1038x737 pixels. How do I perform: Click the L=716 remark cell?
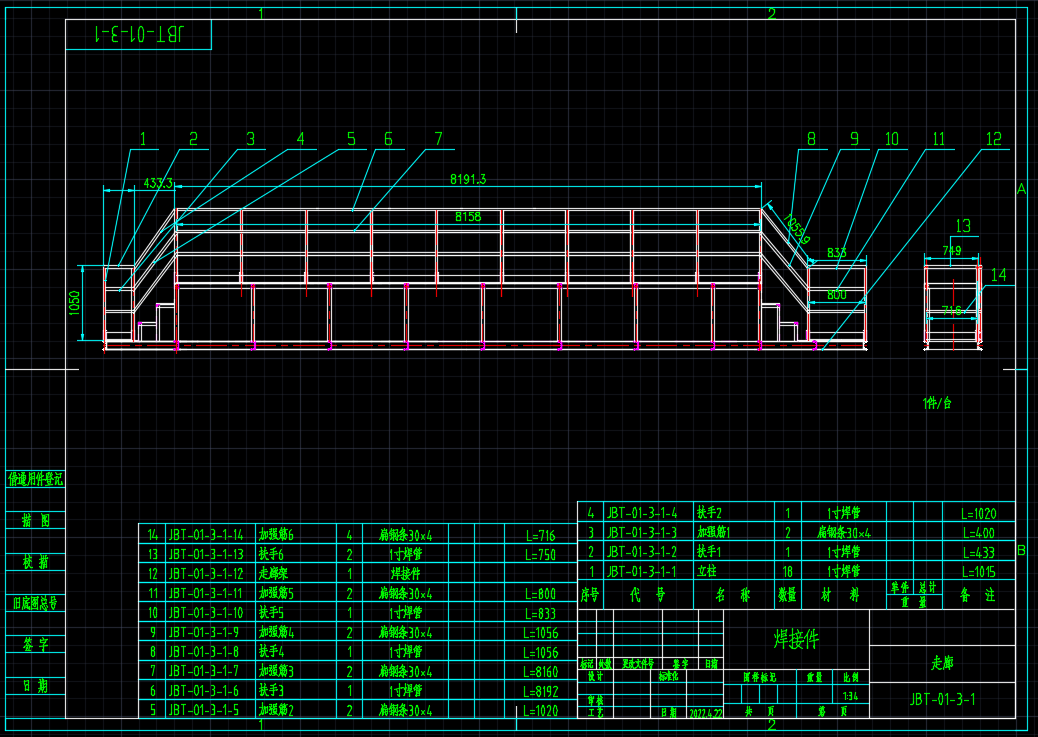coord(541,536)
